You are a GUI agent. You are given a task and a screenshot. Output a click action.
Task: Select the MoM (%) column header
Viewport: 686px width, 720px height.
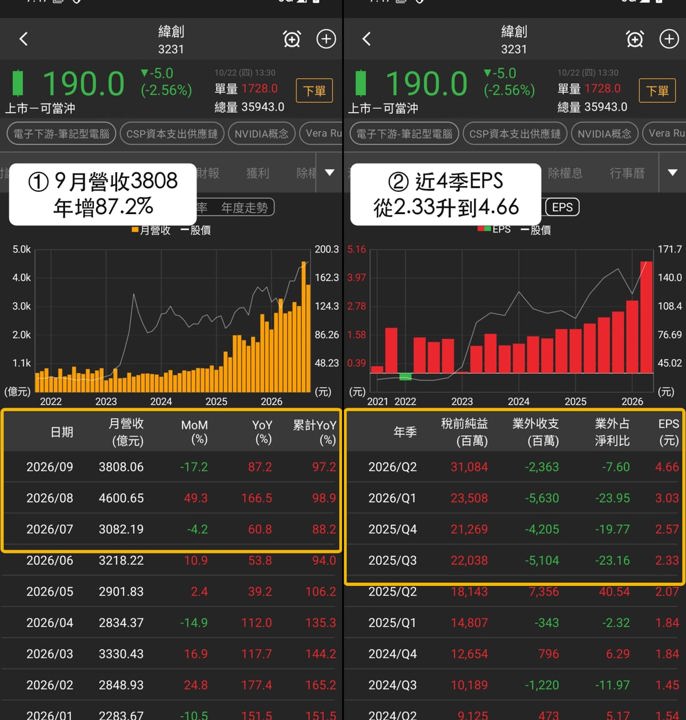pyautogui.click(x=195, y=433)
